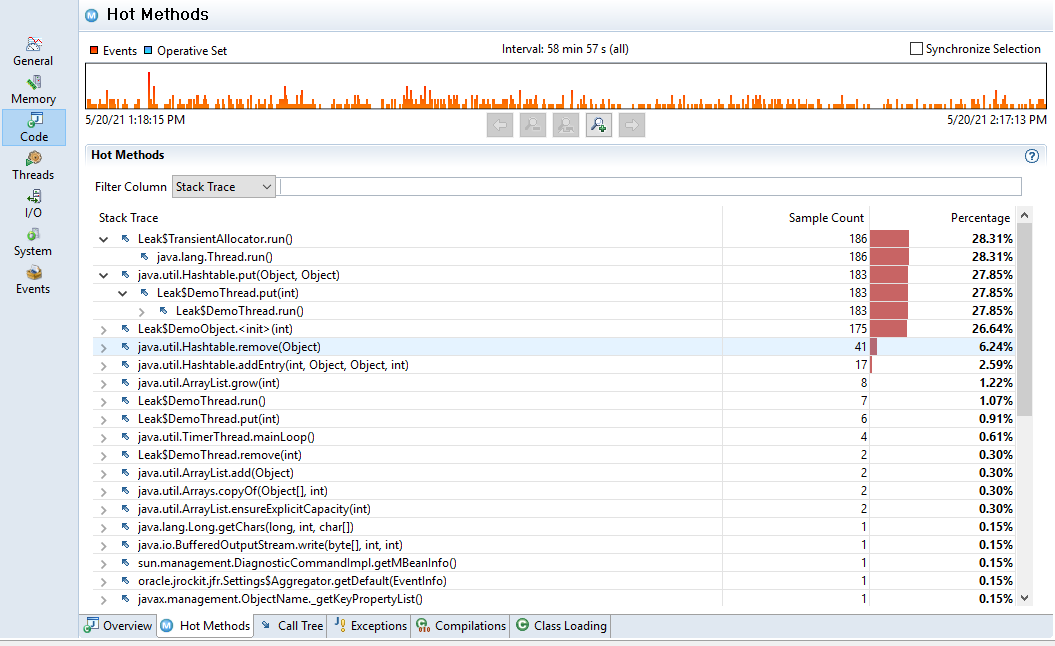Switch to the Overview tab

tap(118, 626)
